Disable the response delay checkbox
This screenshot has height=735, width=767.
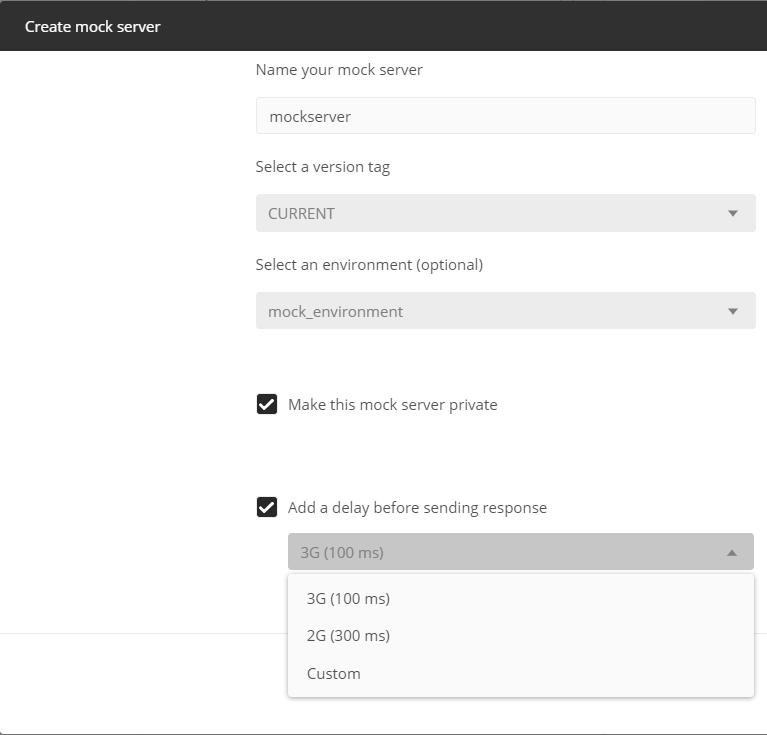267,507
